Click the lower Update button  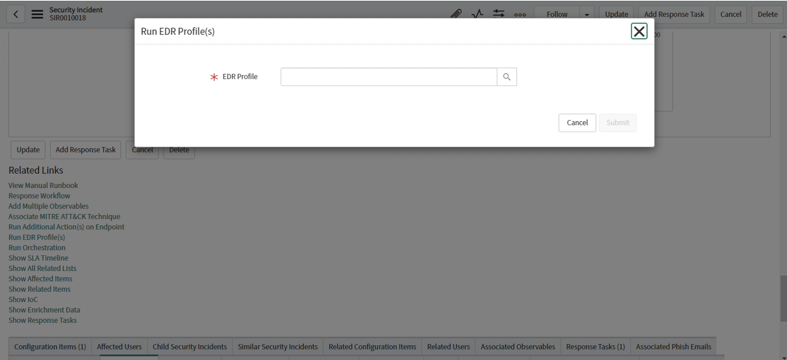click(x=28, y=150)
